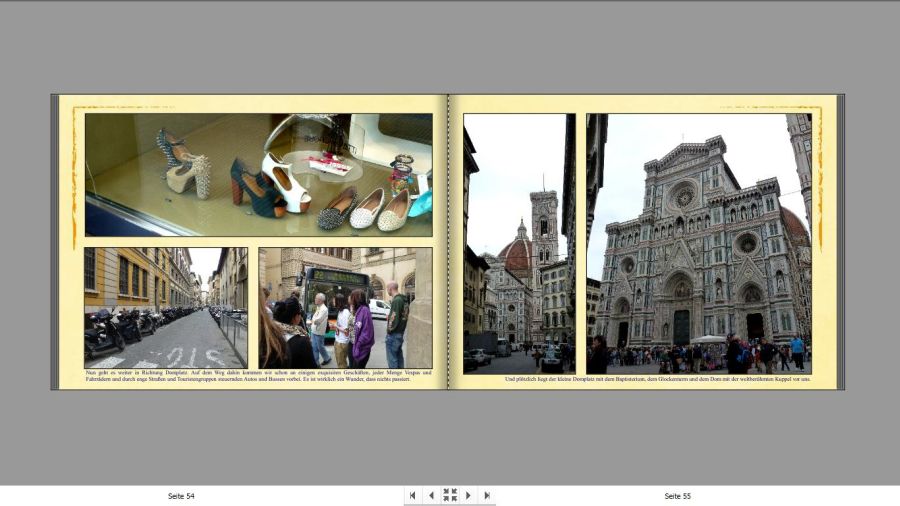Exit full-screen preview mode
Image resolution: width=900 pixels, height=506 pixels.
click(450, 495)
